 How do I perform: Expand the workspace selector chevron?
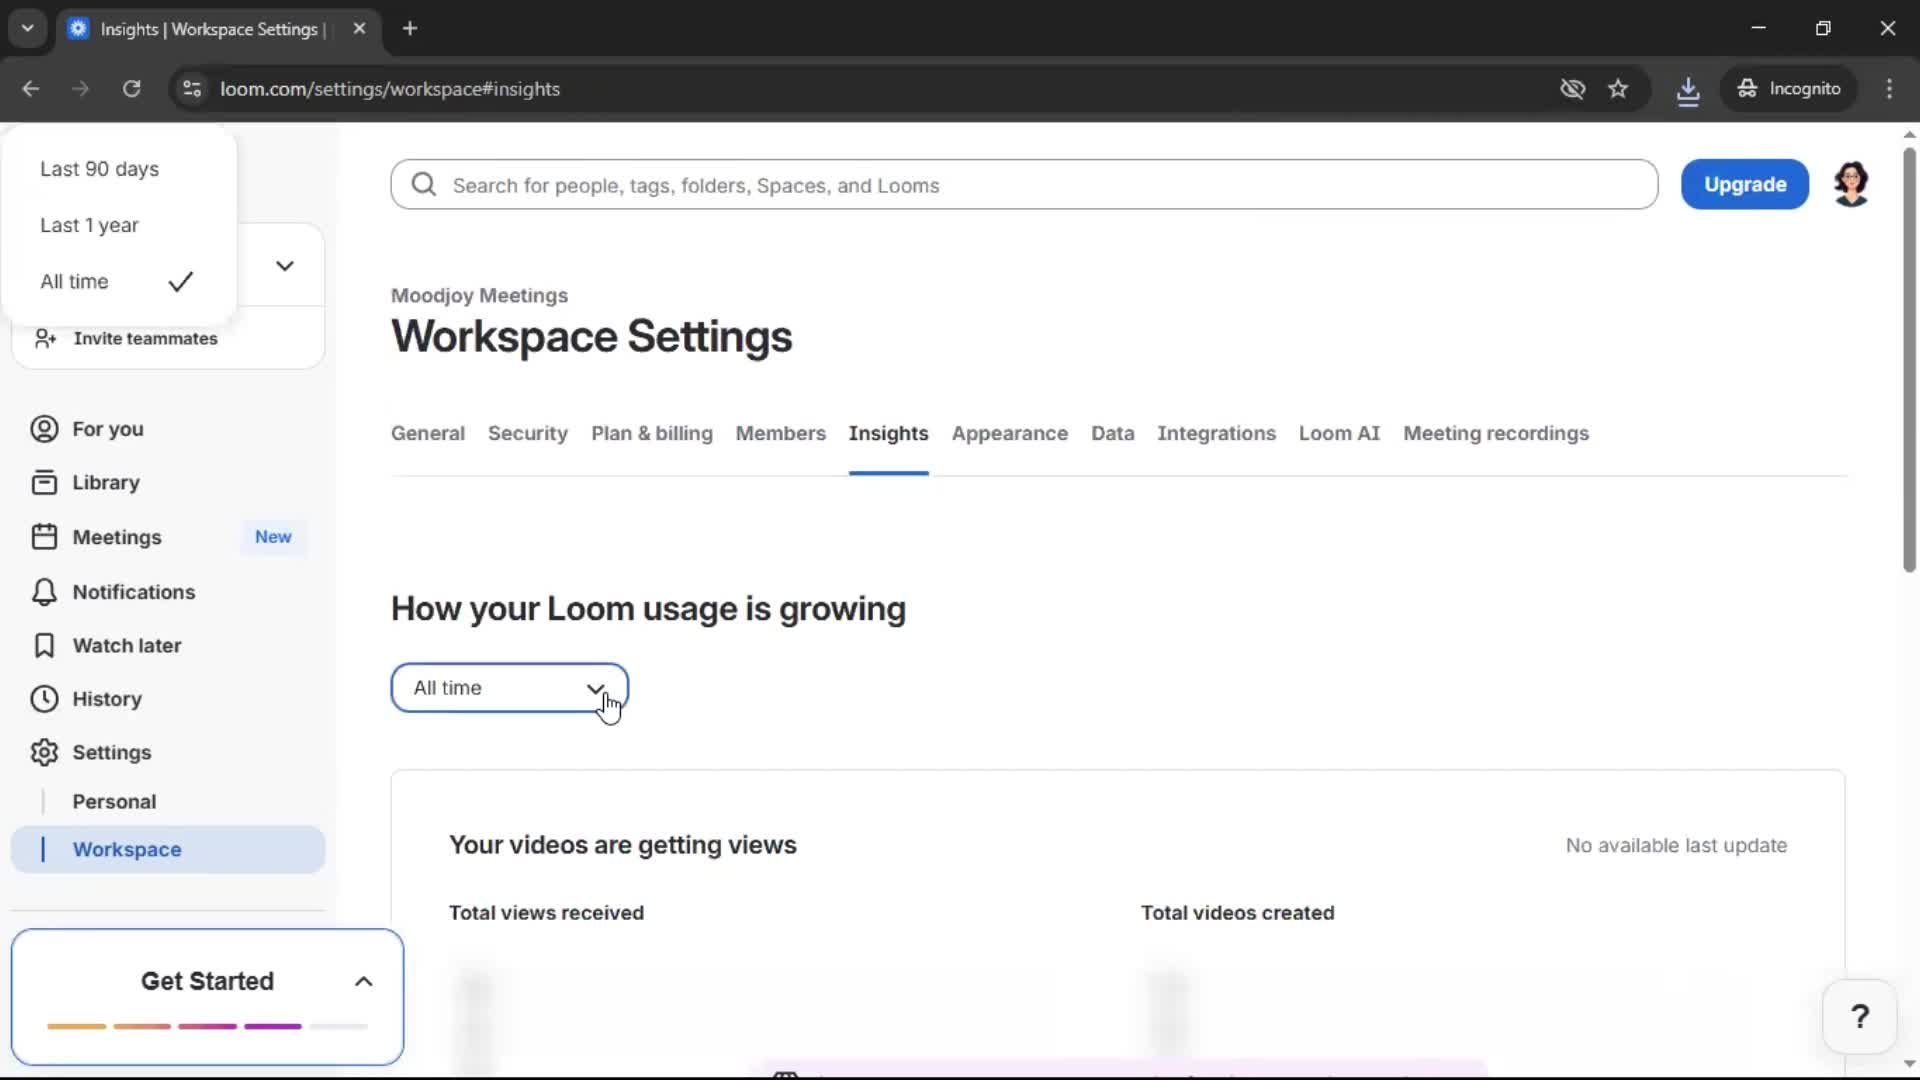coord(285,265)
